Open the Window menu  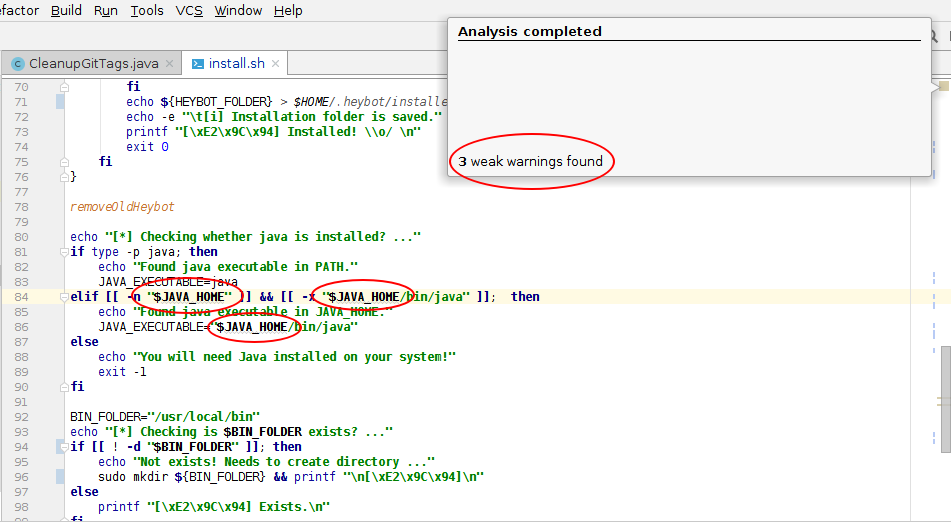[x=238, y=10]
